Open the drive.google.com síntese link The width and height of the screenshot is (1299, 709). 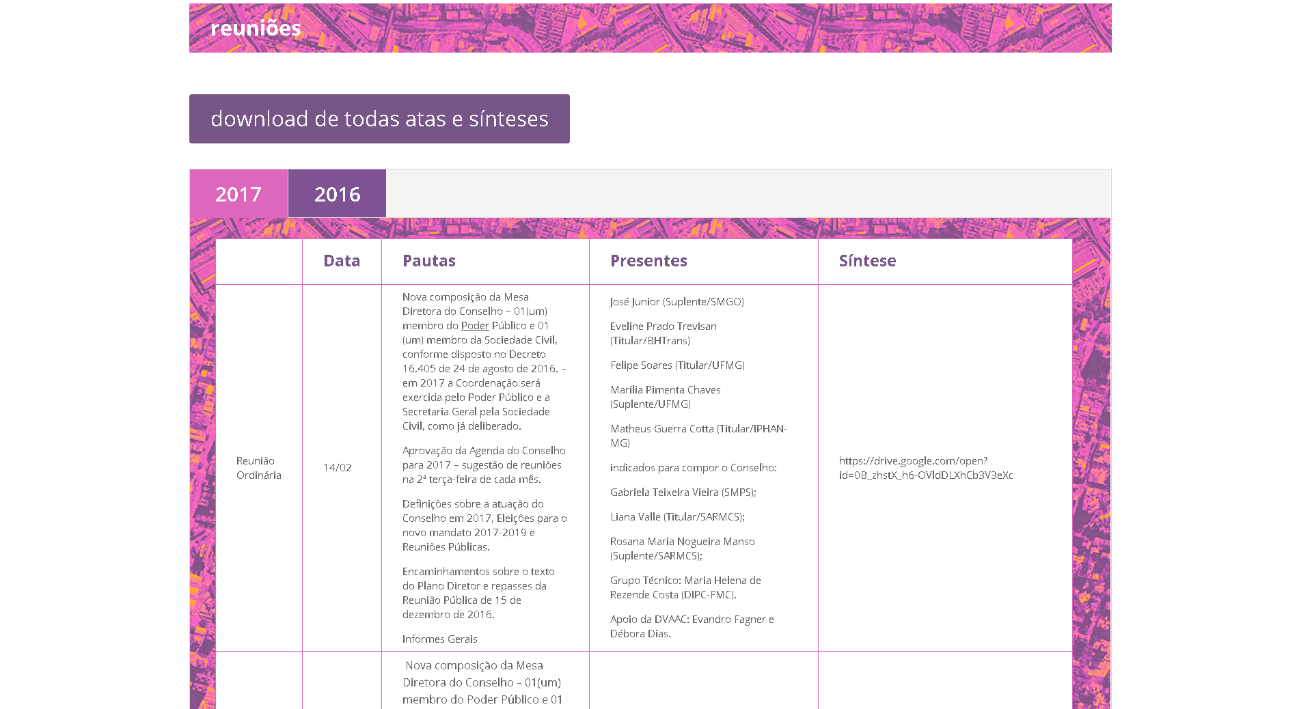pyautogui.click(x=926, y=468)
